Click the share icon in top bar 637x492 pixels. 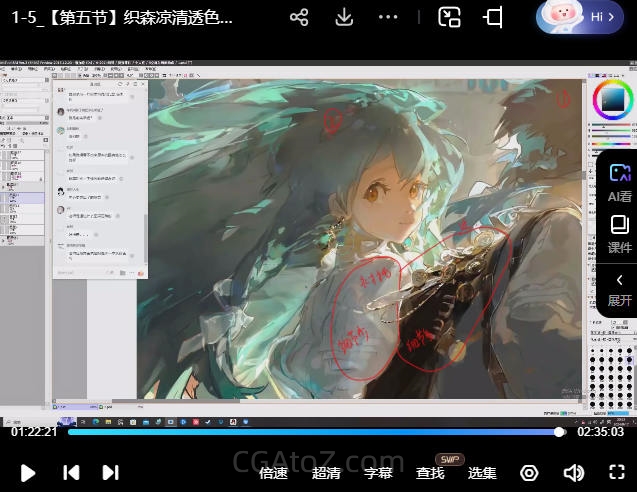(299, 18)
